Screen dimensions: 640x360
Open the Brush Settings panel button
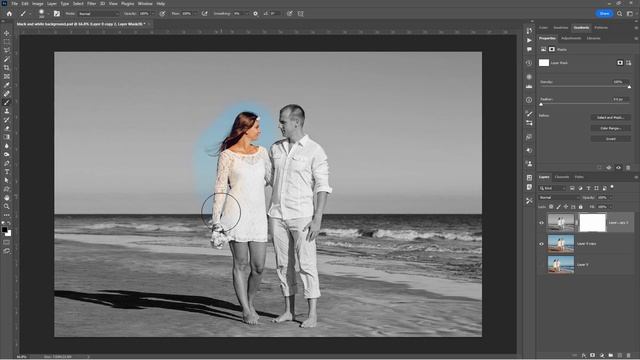coord(57,13)
